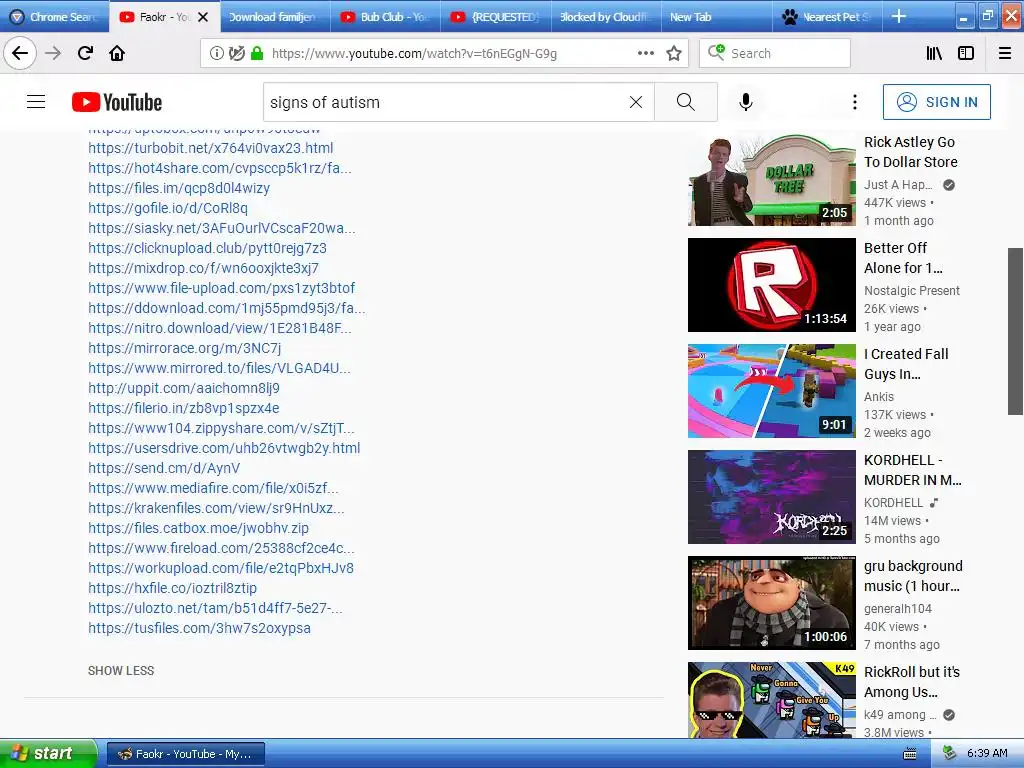Open the workupload.com link
This screenshot has width=1024, height=768.
click(x=221, y=568)
